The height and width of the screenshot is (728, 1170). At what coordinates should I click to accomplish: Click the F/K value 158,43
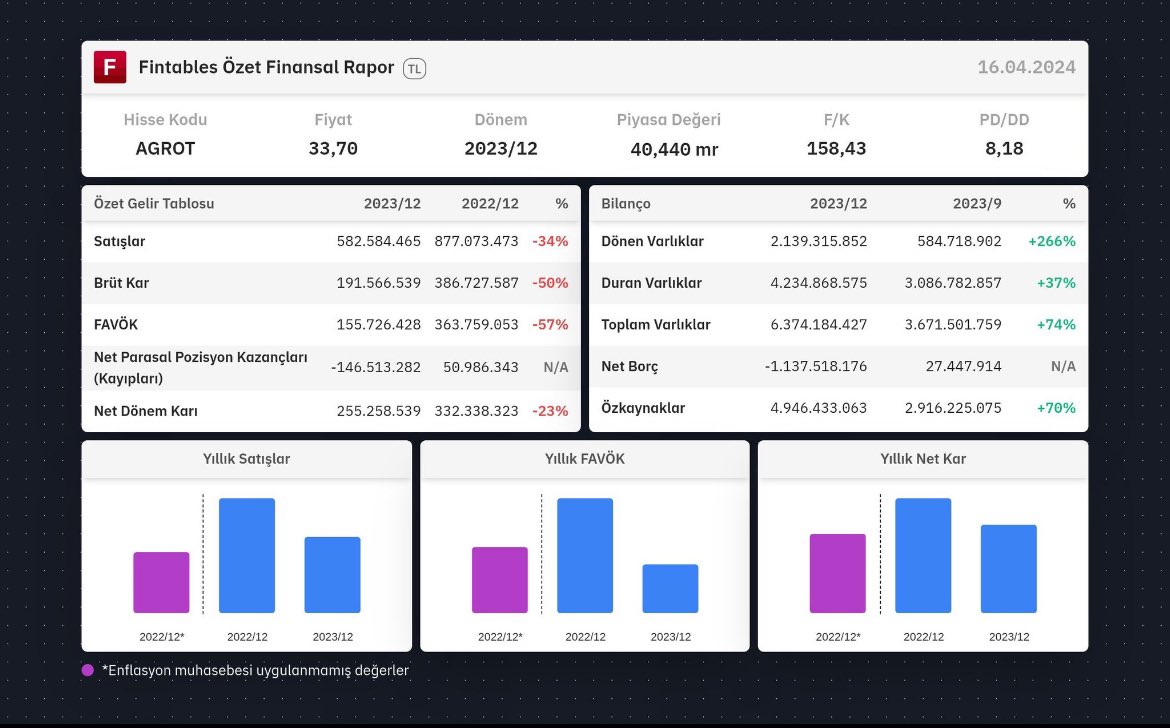[836, 148]
